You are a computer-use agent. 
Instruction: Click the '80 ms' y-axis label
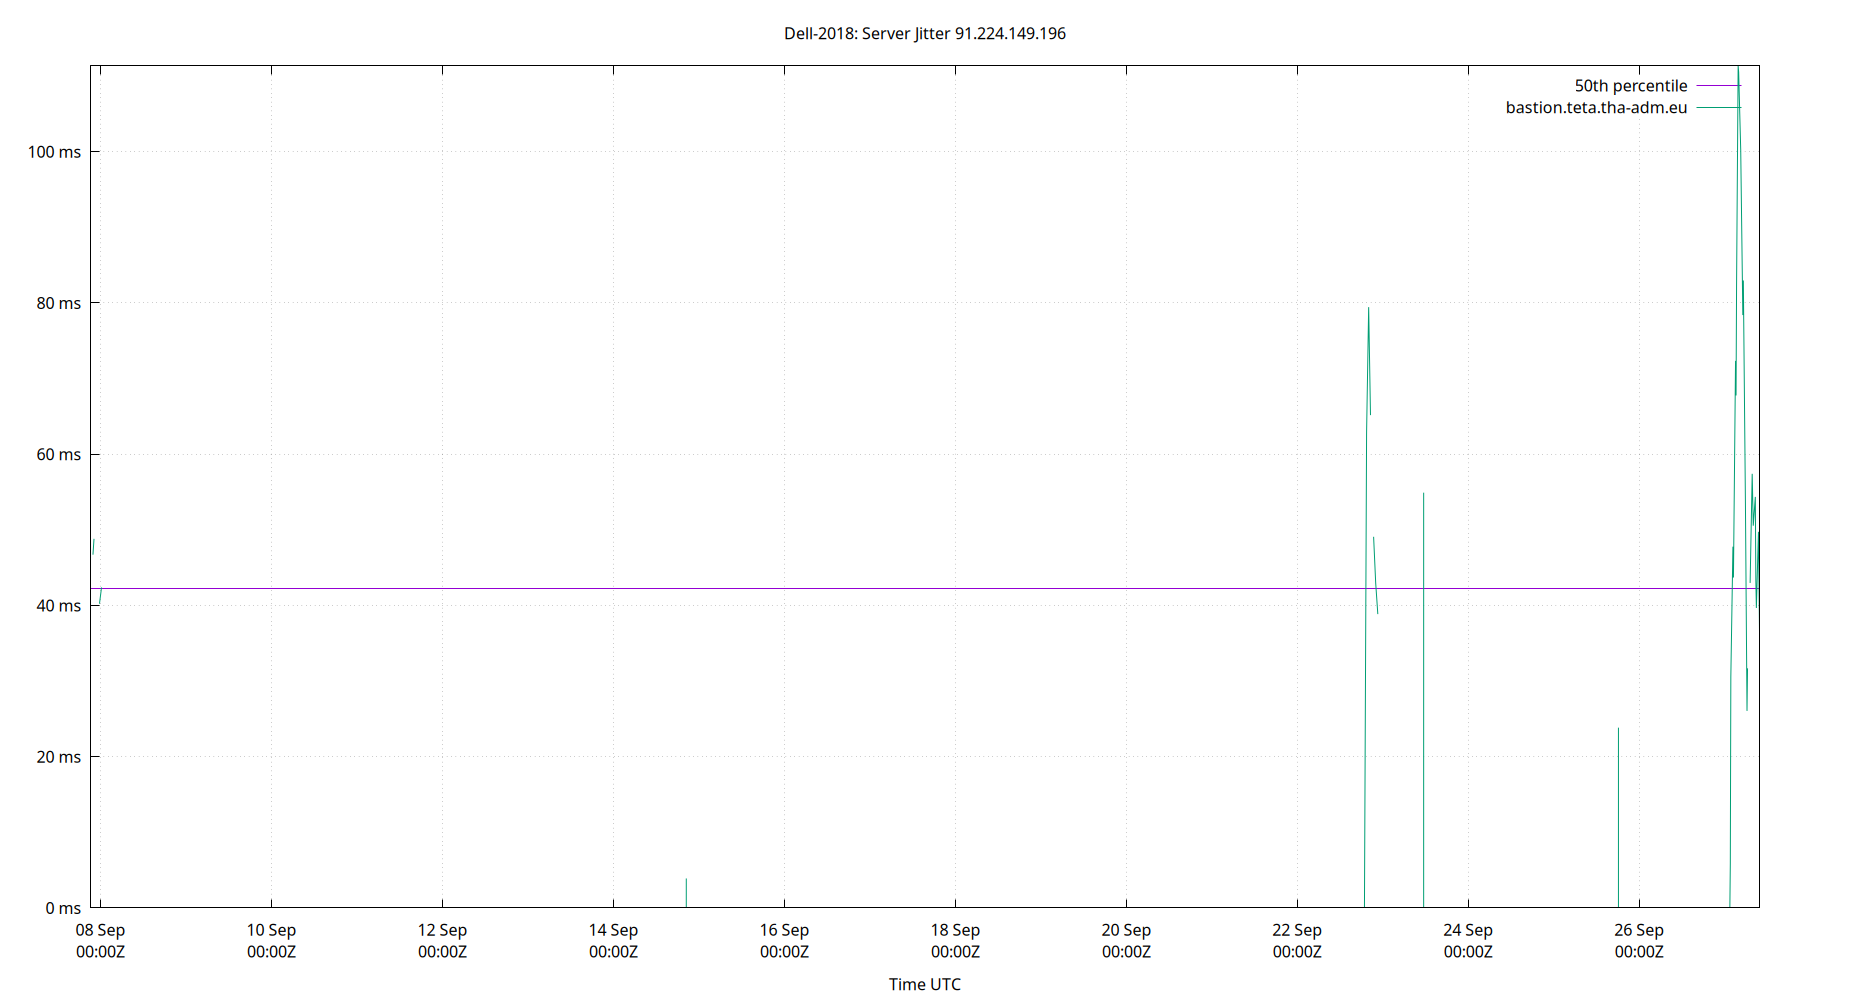click(59, 303)
